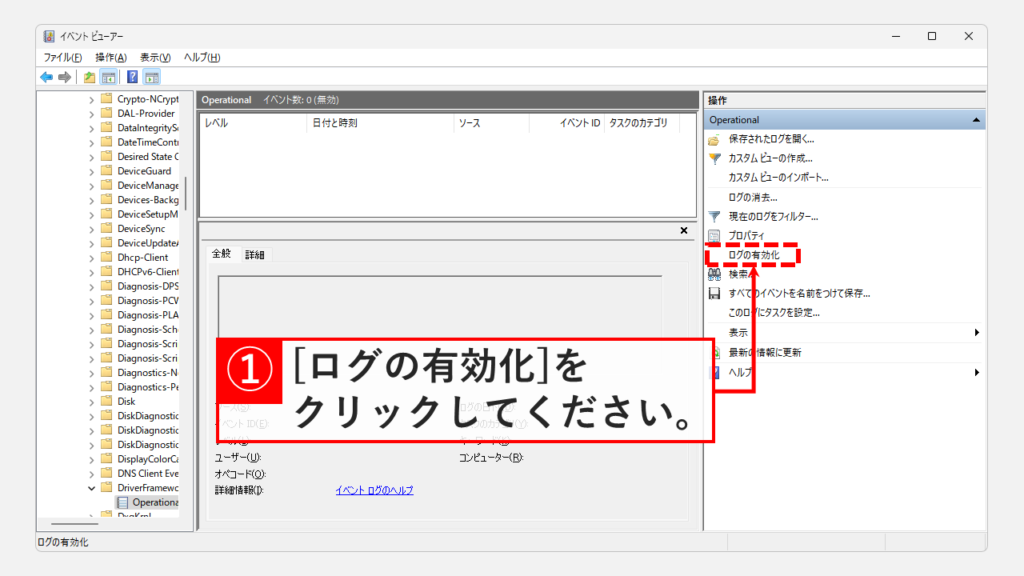Click the イベント ログのヘルプ link
The image size is (1024, 576).
click(x=374, y=490)
